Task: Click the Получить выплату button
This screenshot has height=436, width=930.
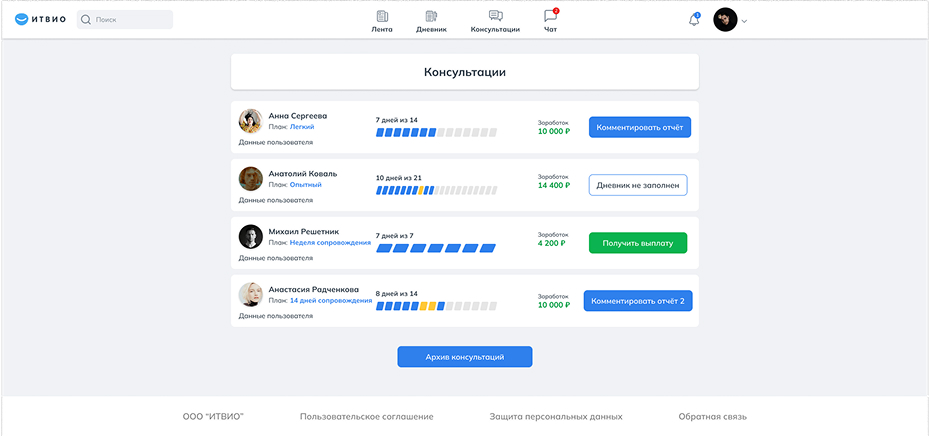Action: coord(638,243)
